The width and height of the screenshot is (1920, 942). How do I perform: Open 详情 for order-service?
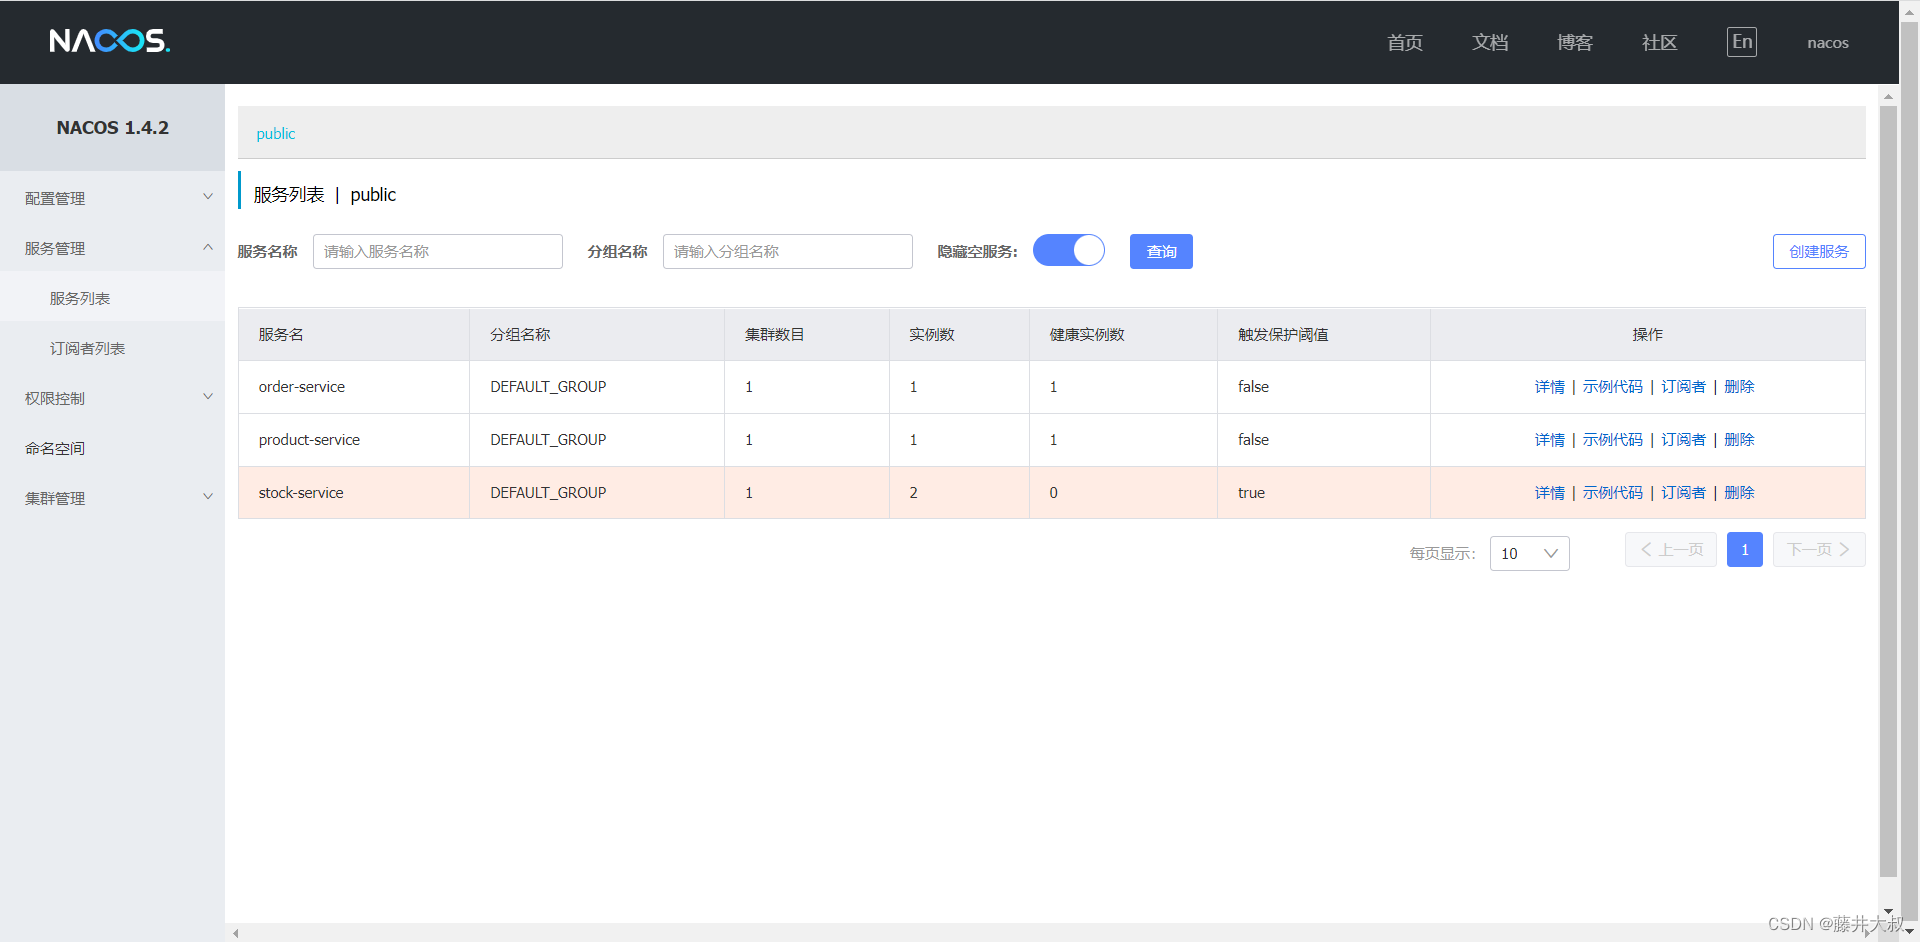(x=1550, y=387)
